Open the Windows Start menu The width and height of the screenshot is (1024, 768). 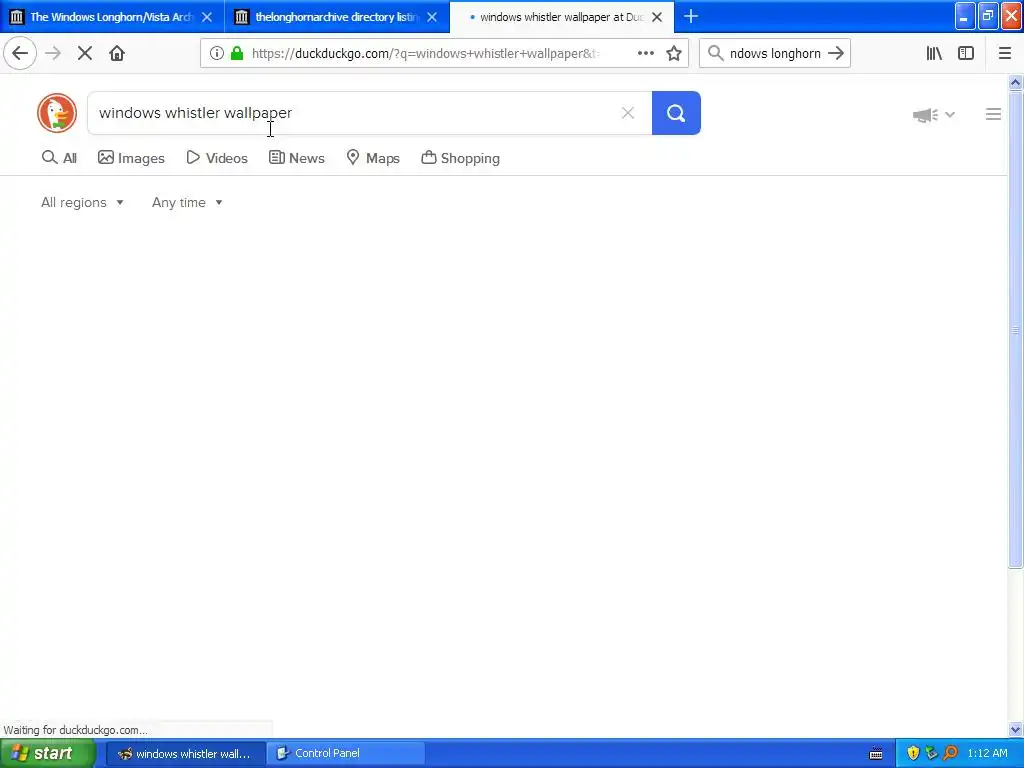48,754
